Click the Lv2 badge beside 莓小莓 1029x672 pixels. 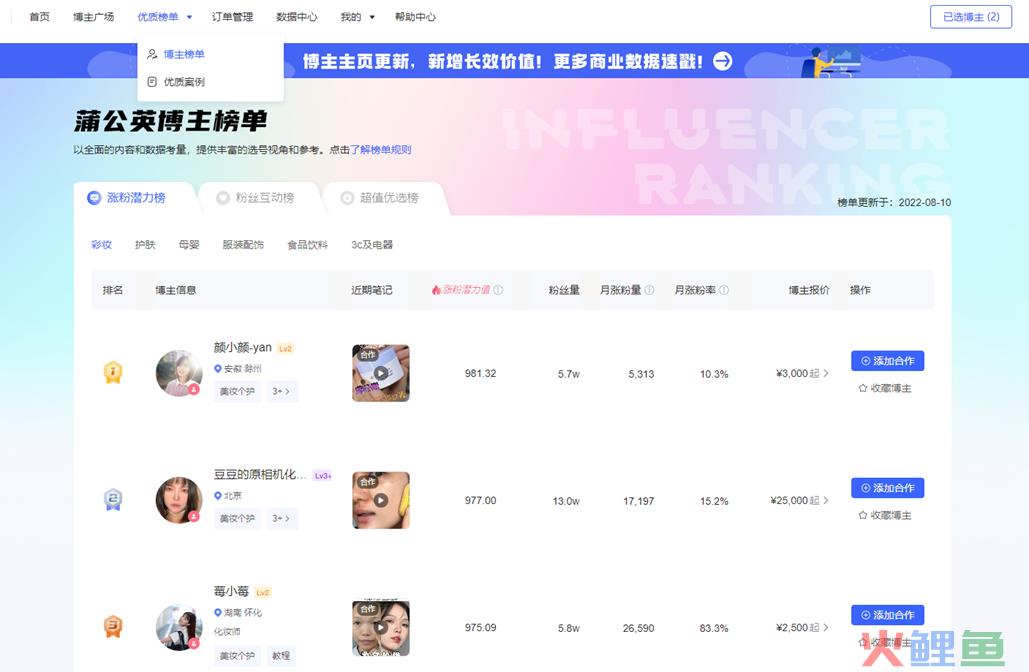click(x=262, y=592)
